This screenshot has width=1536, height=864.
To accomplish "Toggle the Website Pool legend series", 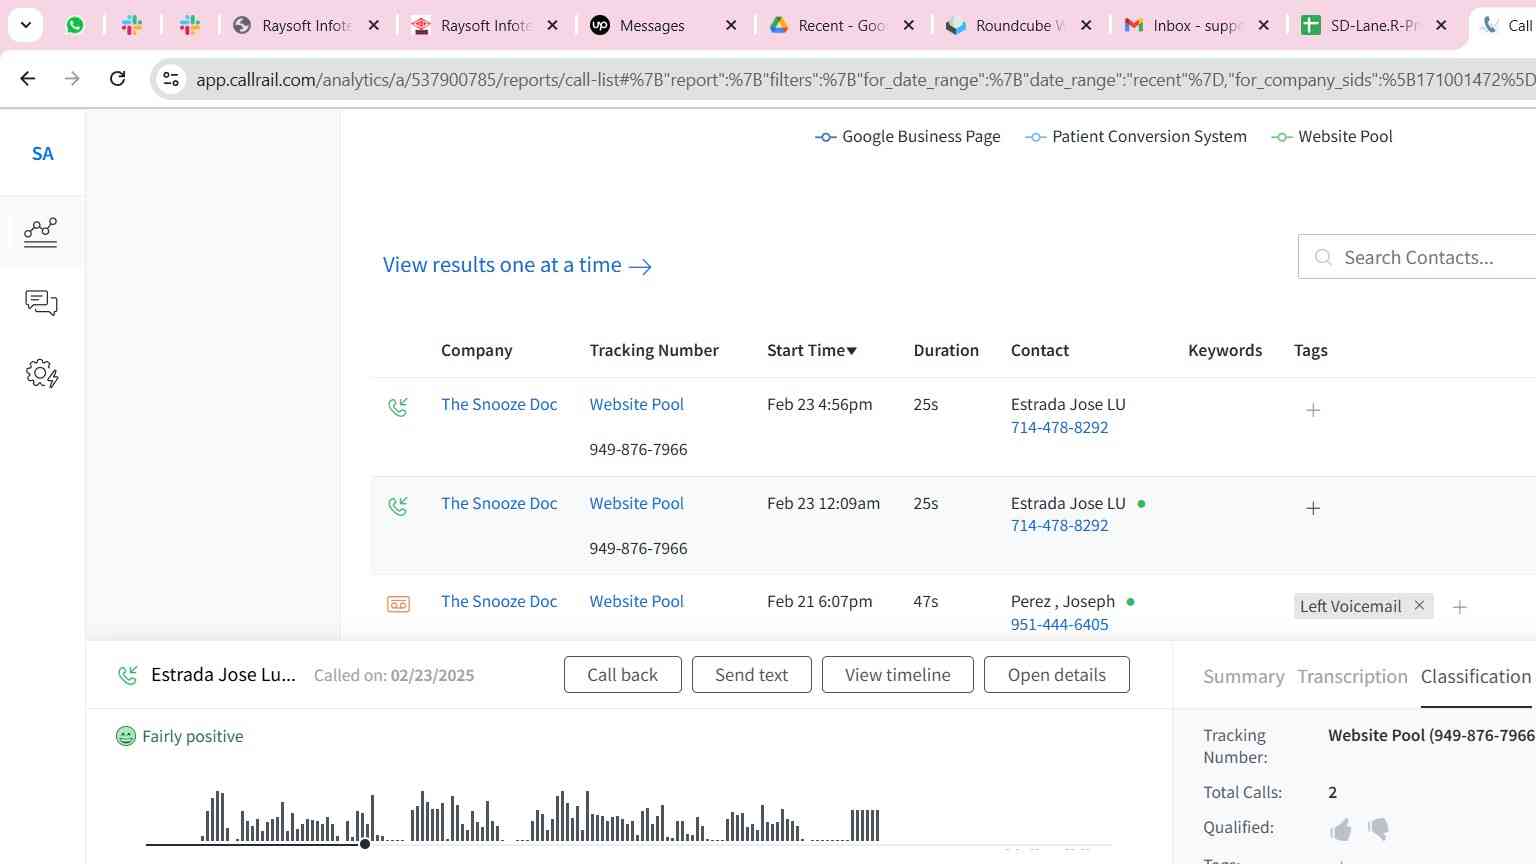I will click(1332, 137).
